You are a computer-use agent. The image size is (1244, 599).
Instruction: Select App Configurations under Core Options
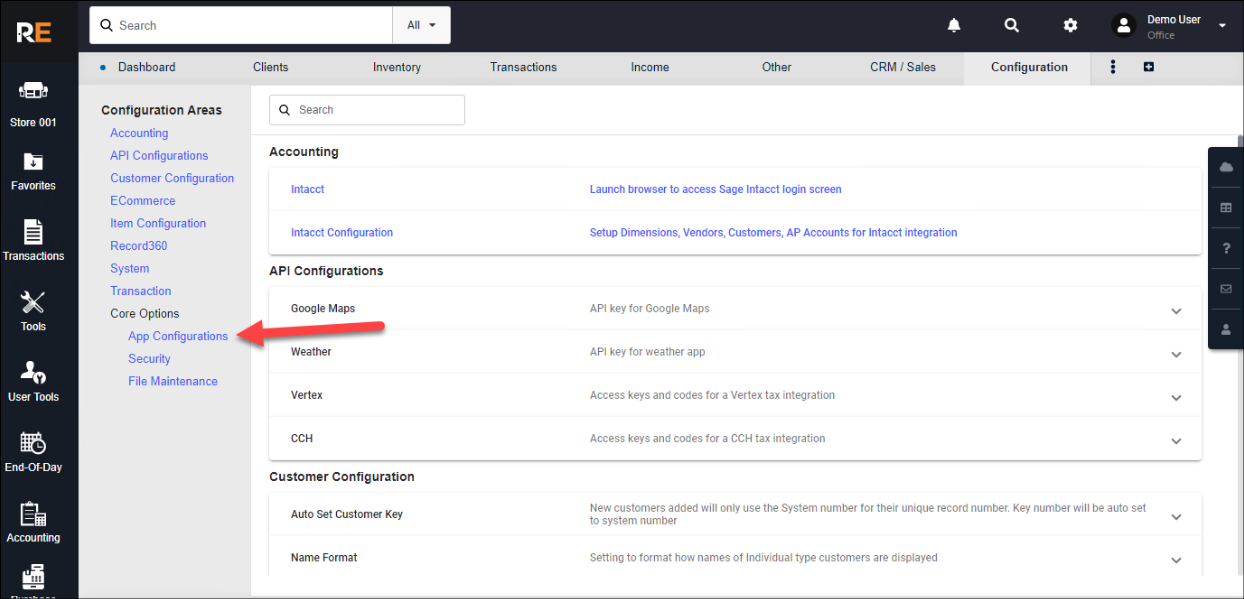(x=178, y=336)
